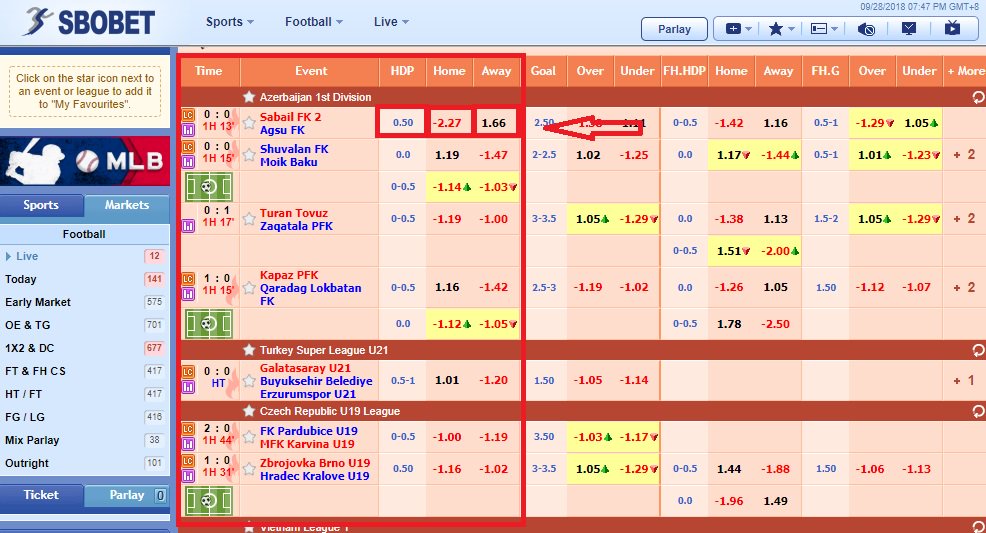Select away odds -1.42 for Qaradag Lokbatan FK
Image resolution: width=986 pixels, height=533 pixels.
[x=494, y=287]
